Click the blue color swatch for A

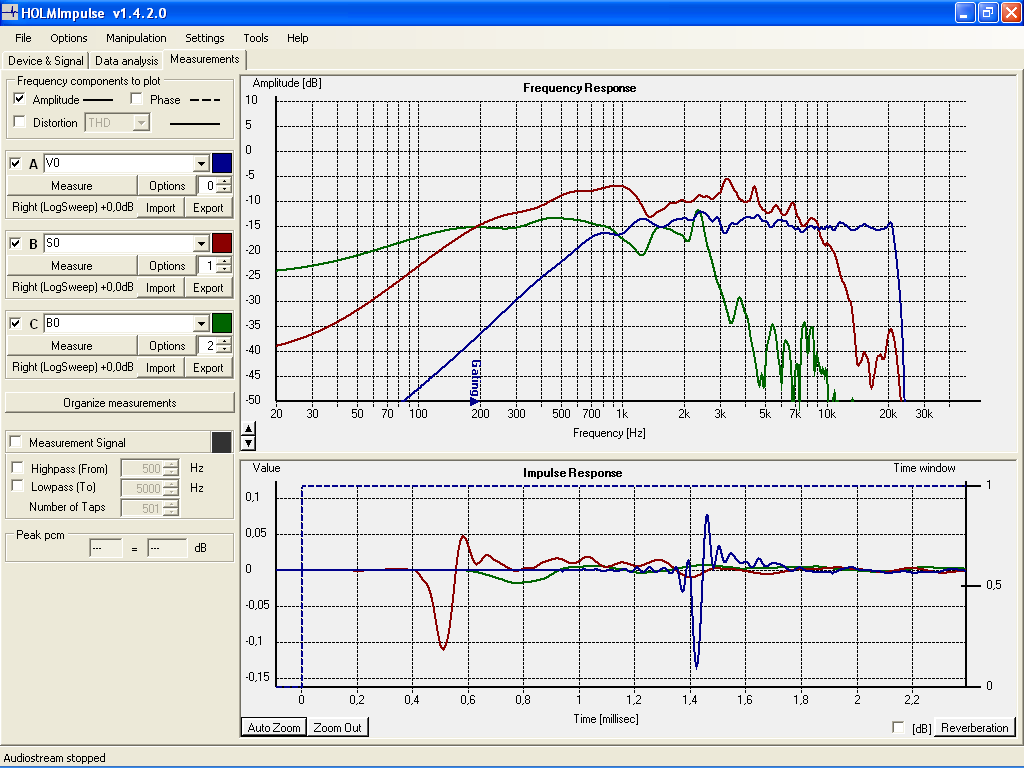coord(222,163)
